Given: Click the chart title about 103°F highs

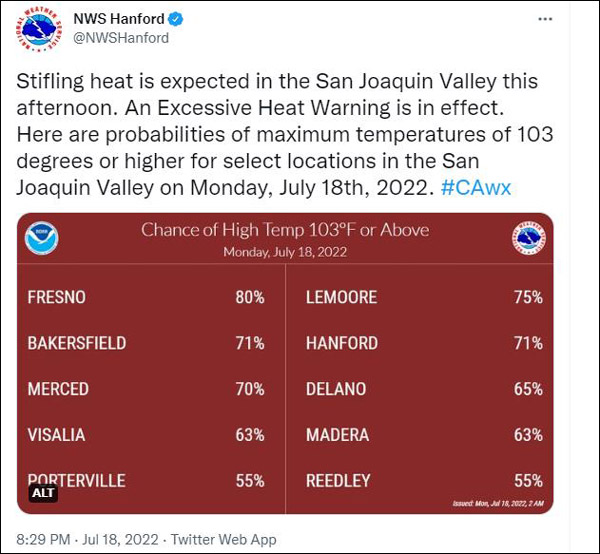Looking at the screenshot, I should coord(285,230).
